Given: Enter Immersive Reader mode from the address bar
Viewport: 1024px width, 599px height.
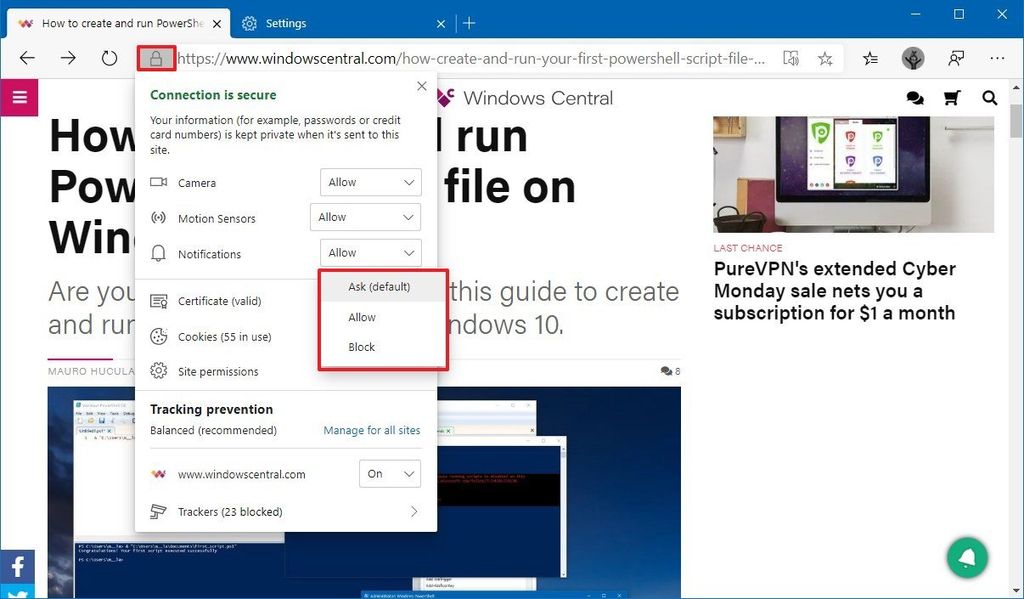Looking at the screenshot, I should point(790,58).
